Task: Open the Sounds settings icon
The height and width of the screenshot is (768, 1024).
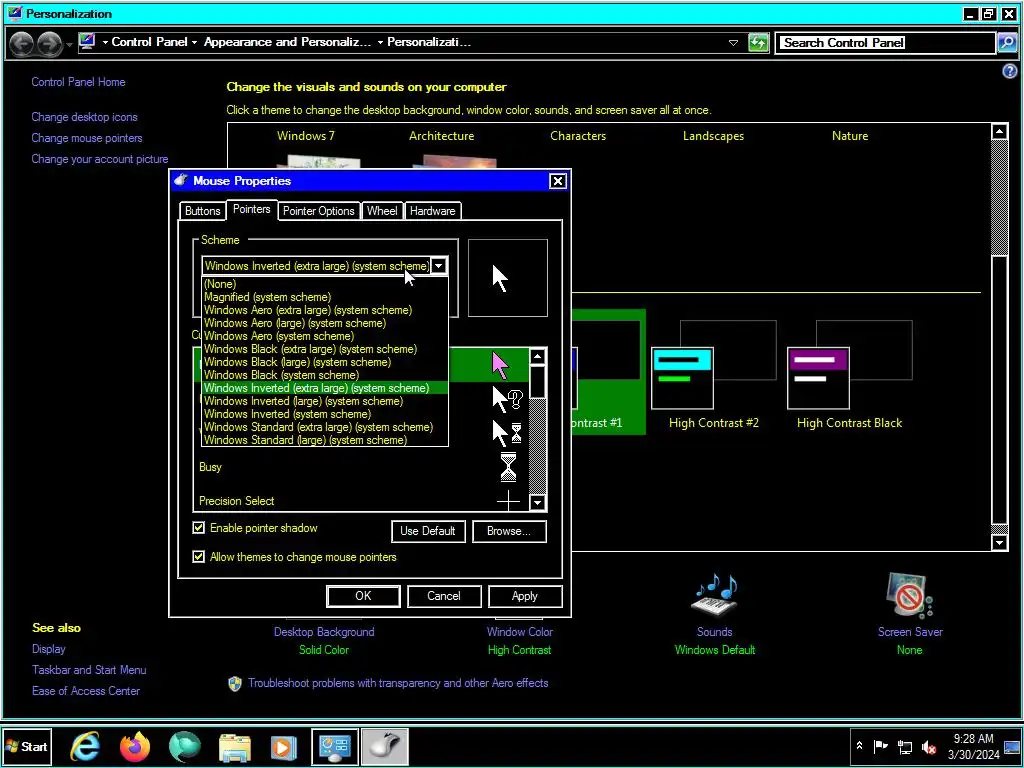Action: tap(714, 596)
